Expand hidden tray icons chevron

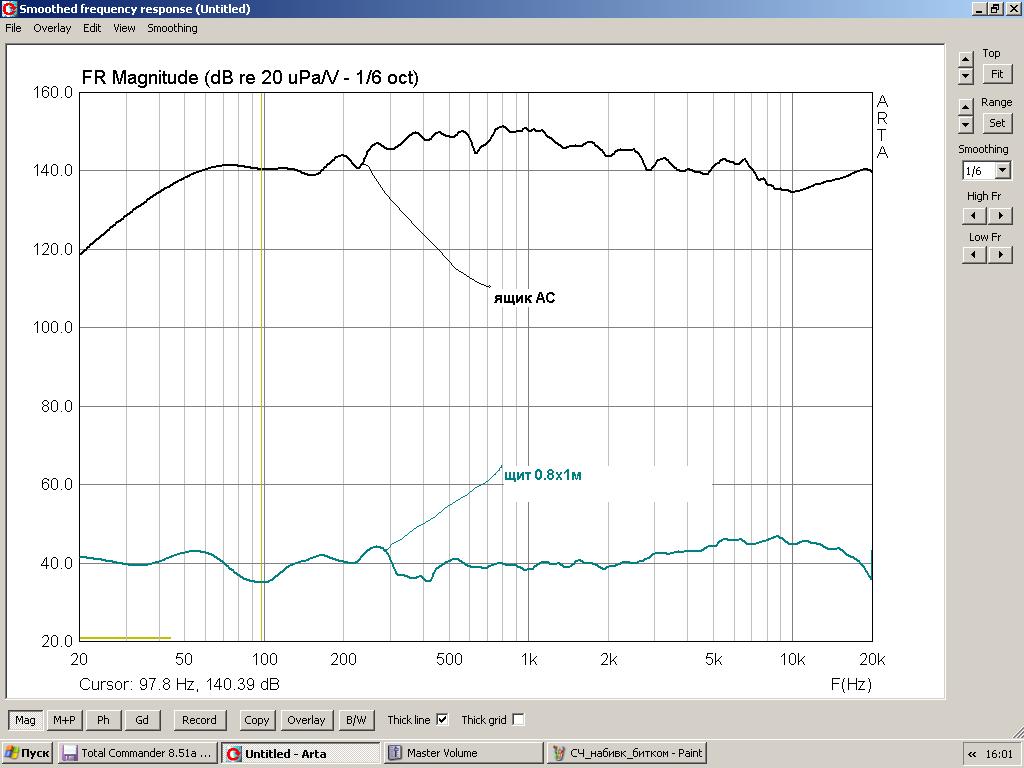coord(972,754)
